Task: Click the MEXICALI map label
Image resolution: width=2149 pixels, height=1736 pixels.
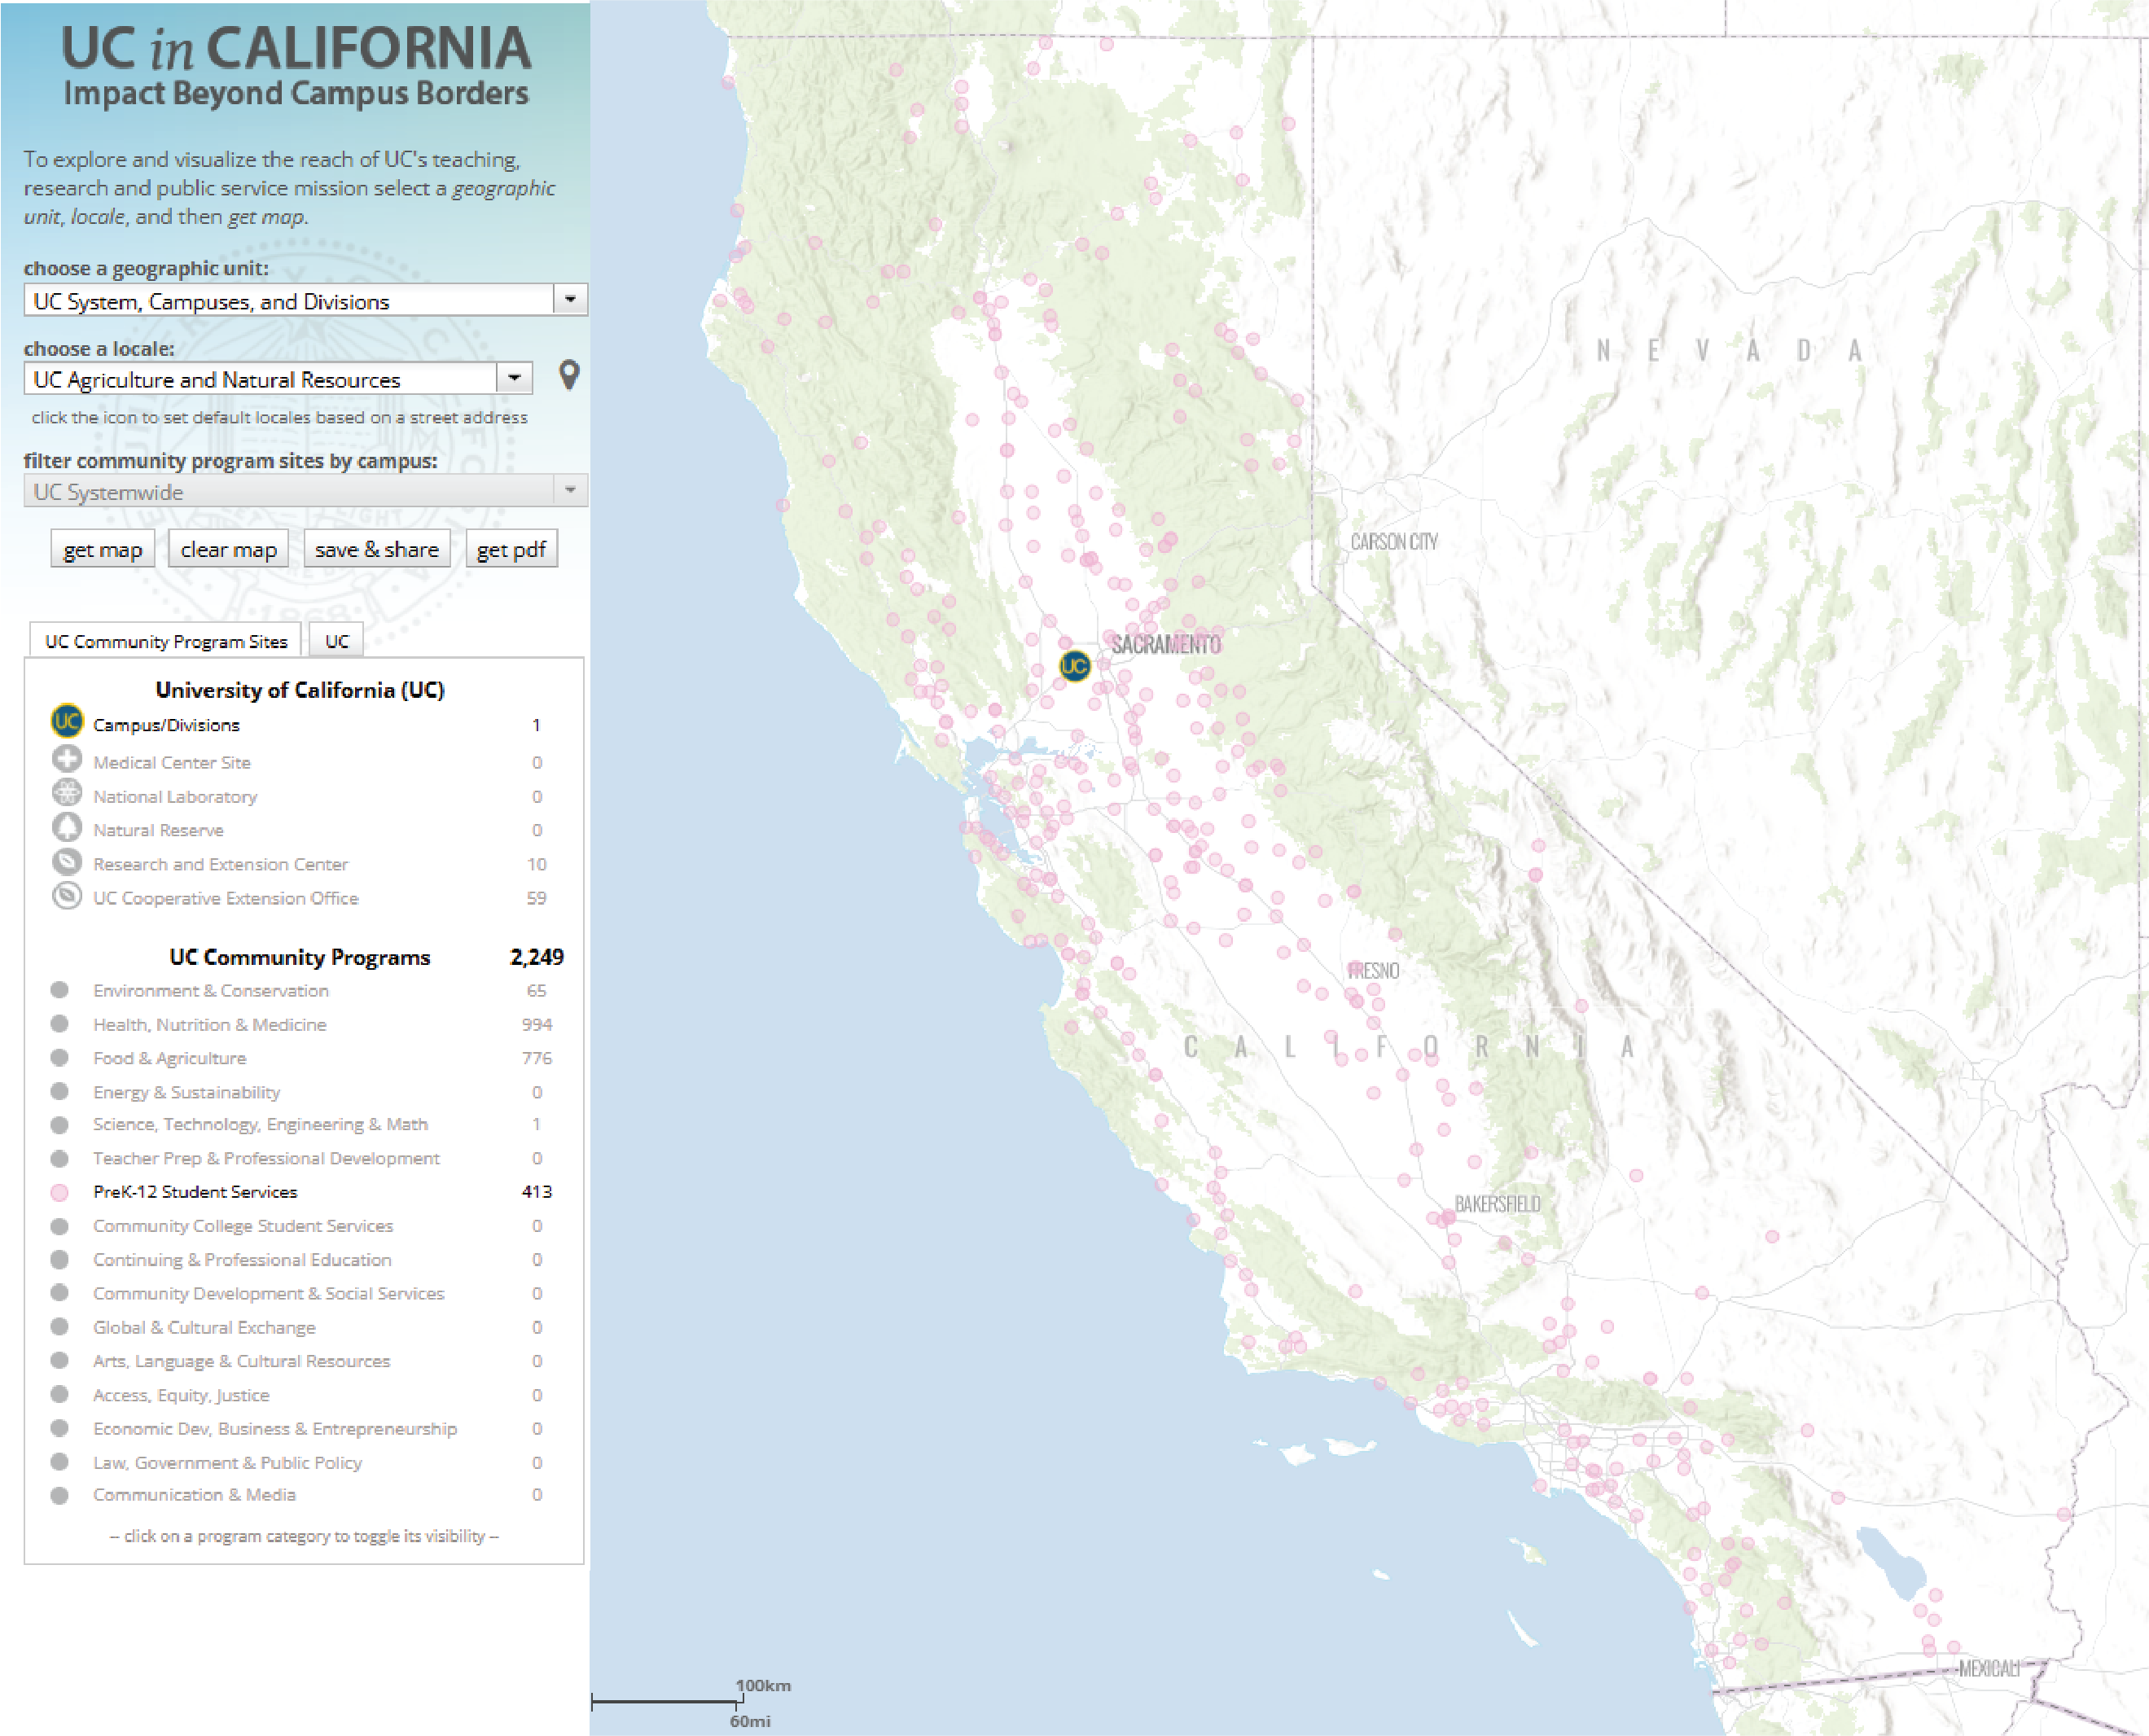Action: coord(1989,1668)
